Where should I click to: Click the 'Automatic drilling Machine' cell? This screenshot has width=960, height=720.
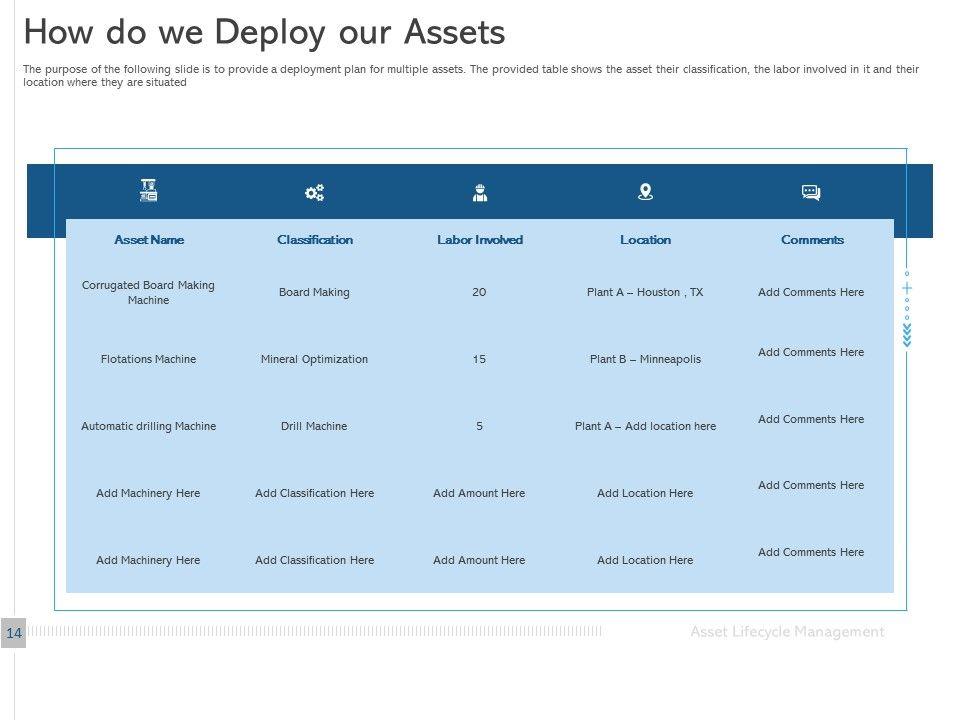(x=148, y=426)
